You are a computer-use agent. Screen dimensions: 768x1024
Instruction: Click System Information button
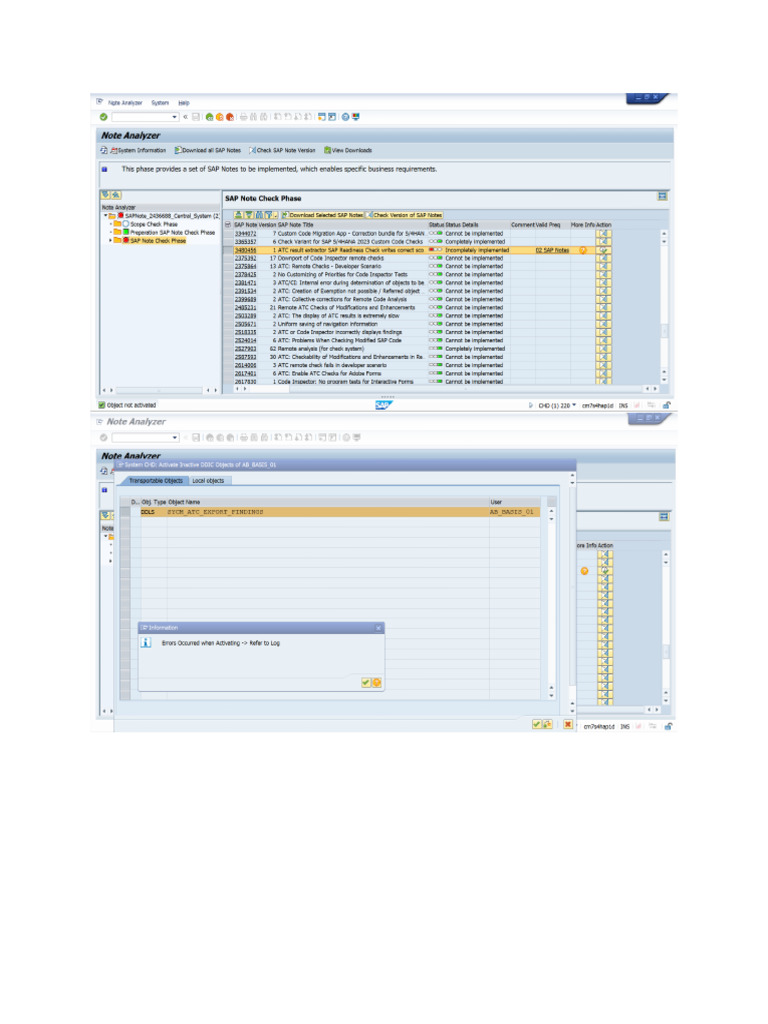click(138, 150)
